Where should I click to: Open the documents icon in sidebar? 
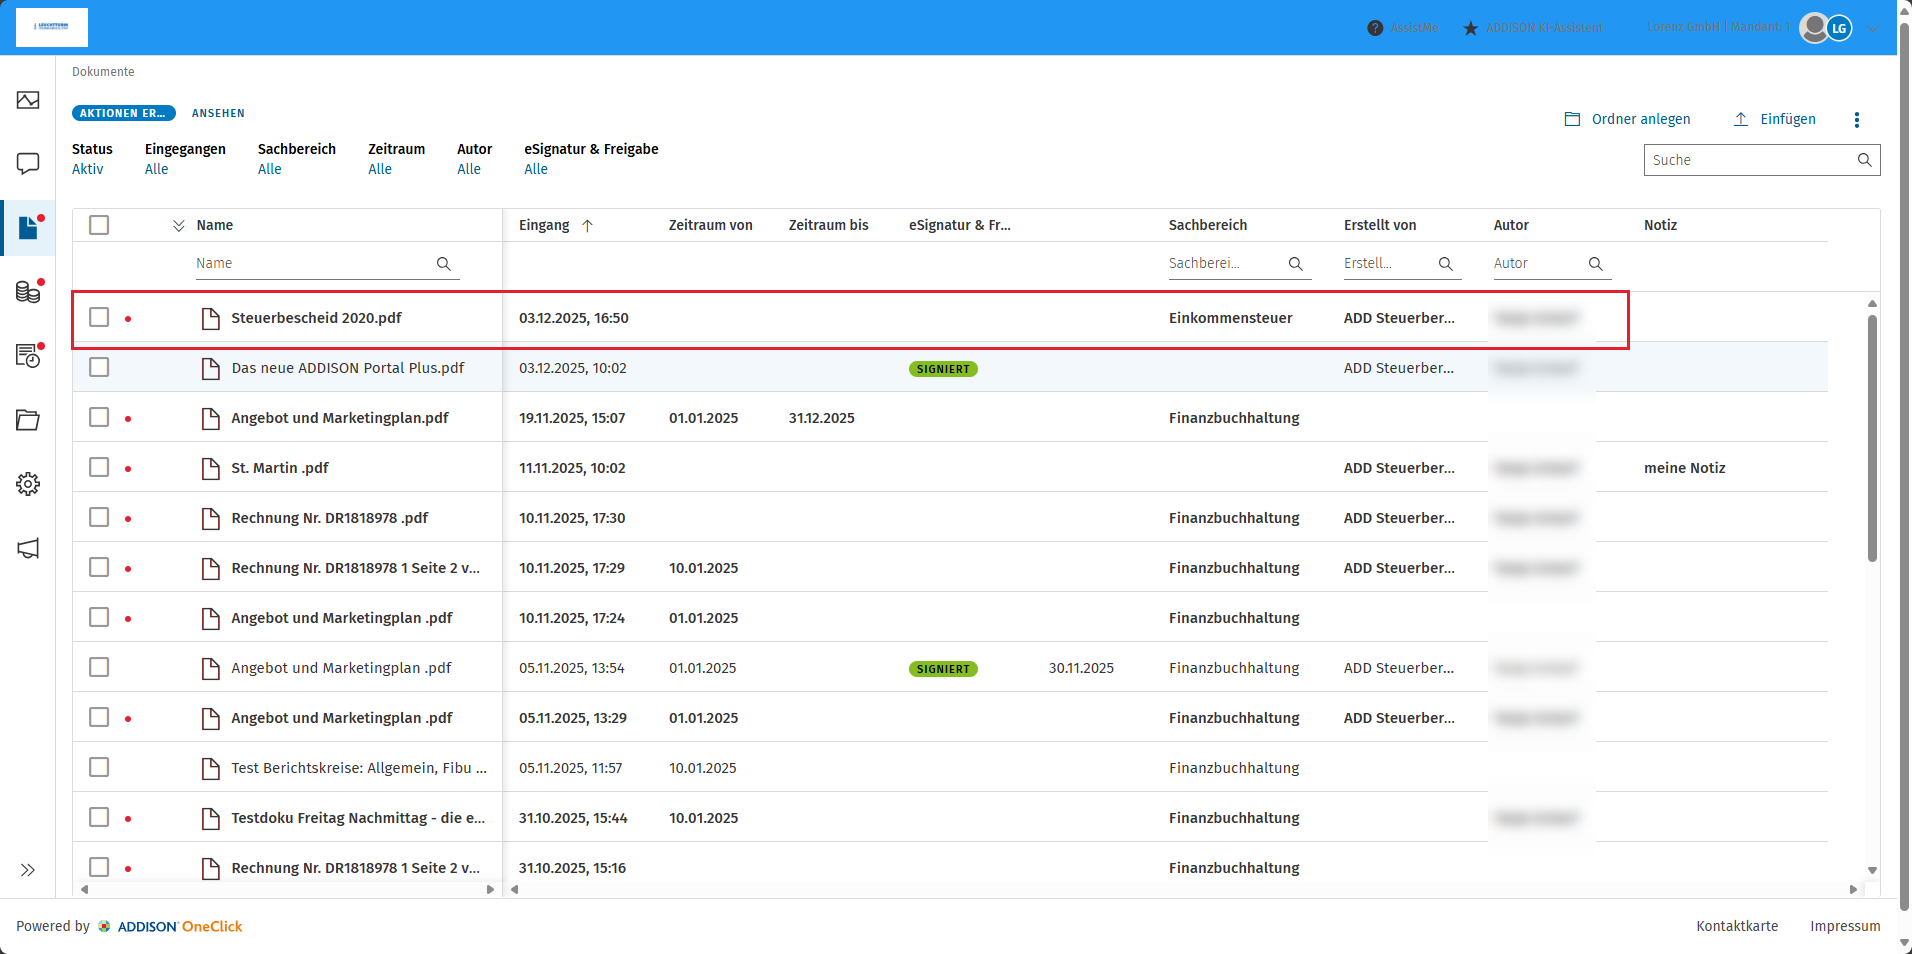[x=28, y=227]
